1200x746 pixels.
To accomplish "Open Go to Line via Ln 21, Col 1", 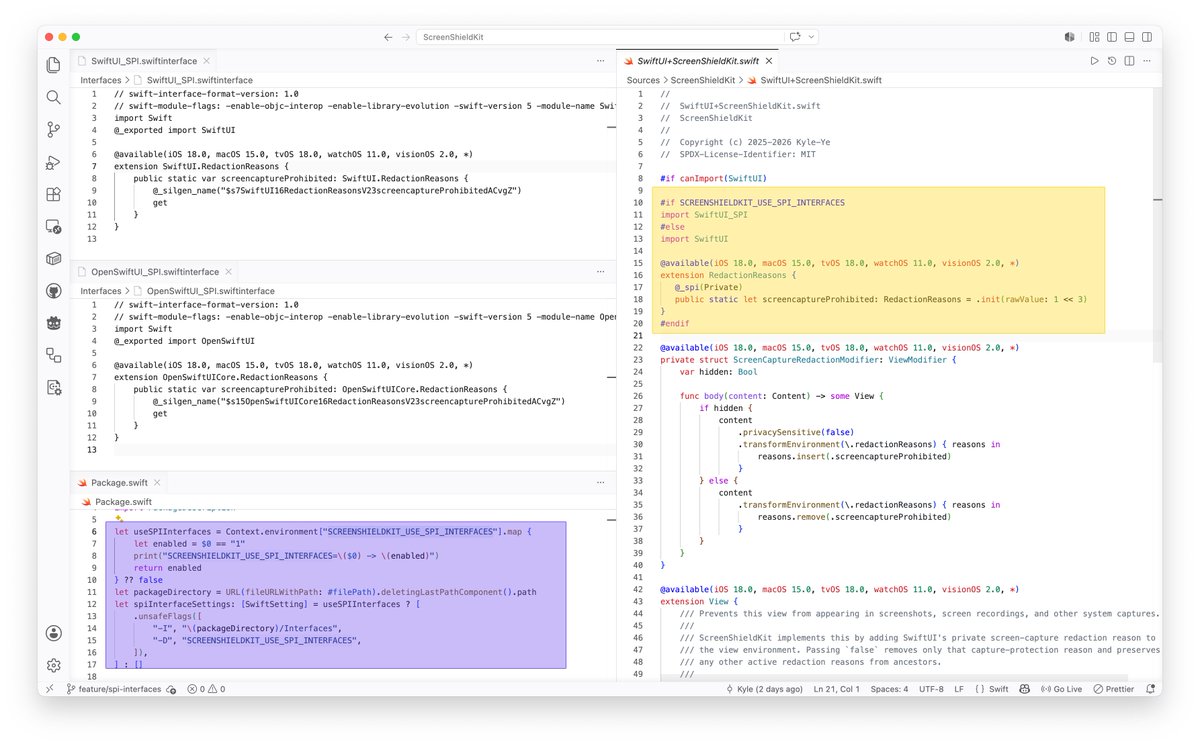I will [838, 688].
